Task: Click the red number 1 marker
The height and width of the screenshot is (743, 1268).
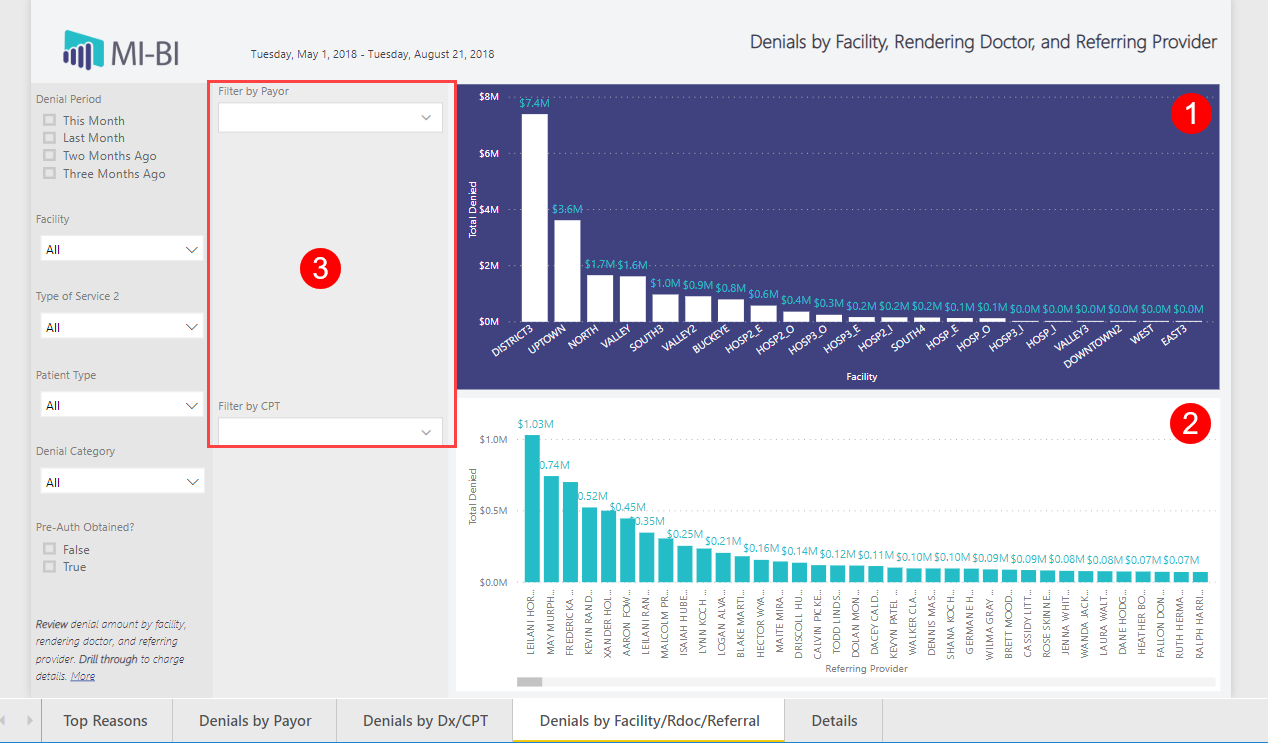Action: tap(1190, 114)
